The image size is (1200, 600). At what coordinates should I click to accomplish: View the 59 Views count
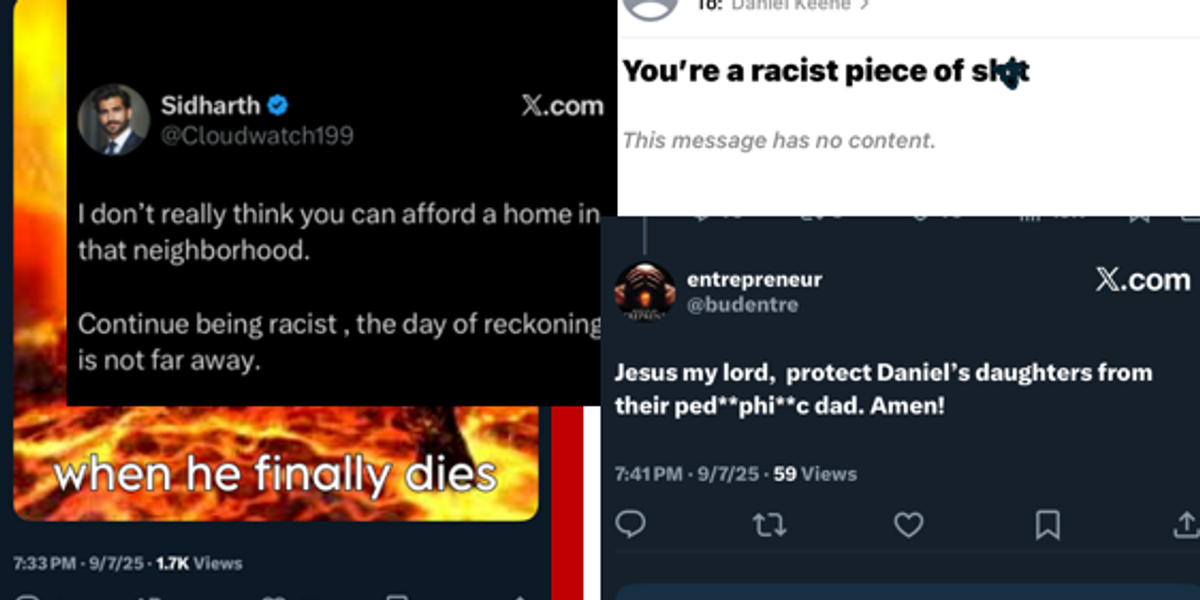point(815,474)
